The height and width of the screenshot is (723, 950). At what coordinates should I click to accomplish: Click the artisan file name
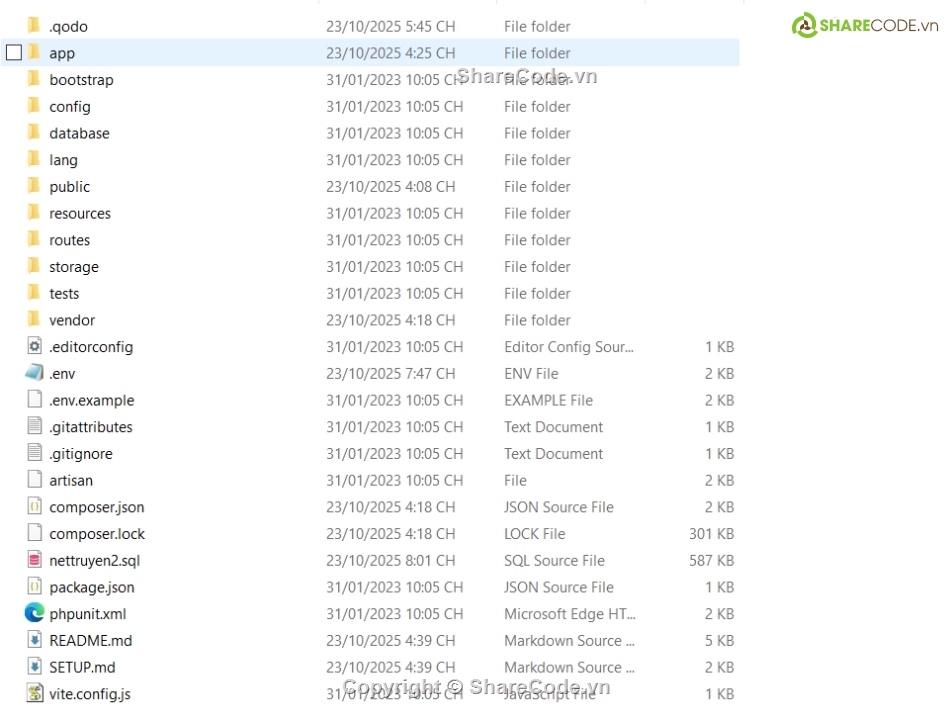pyautogui.click(x=71, y=480)
